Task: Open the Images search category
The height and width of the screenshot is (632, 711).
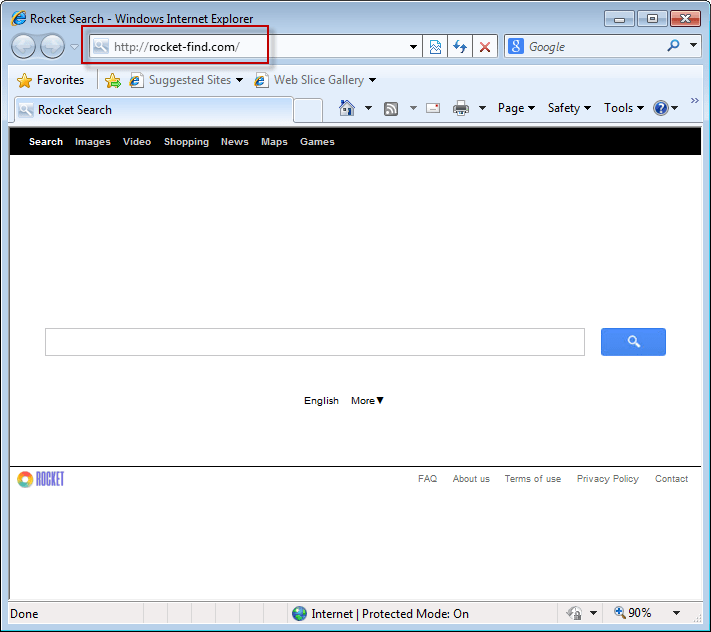Action: (93, 141)
